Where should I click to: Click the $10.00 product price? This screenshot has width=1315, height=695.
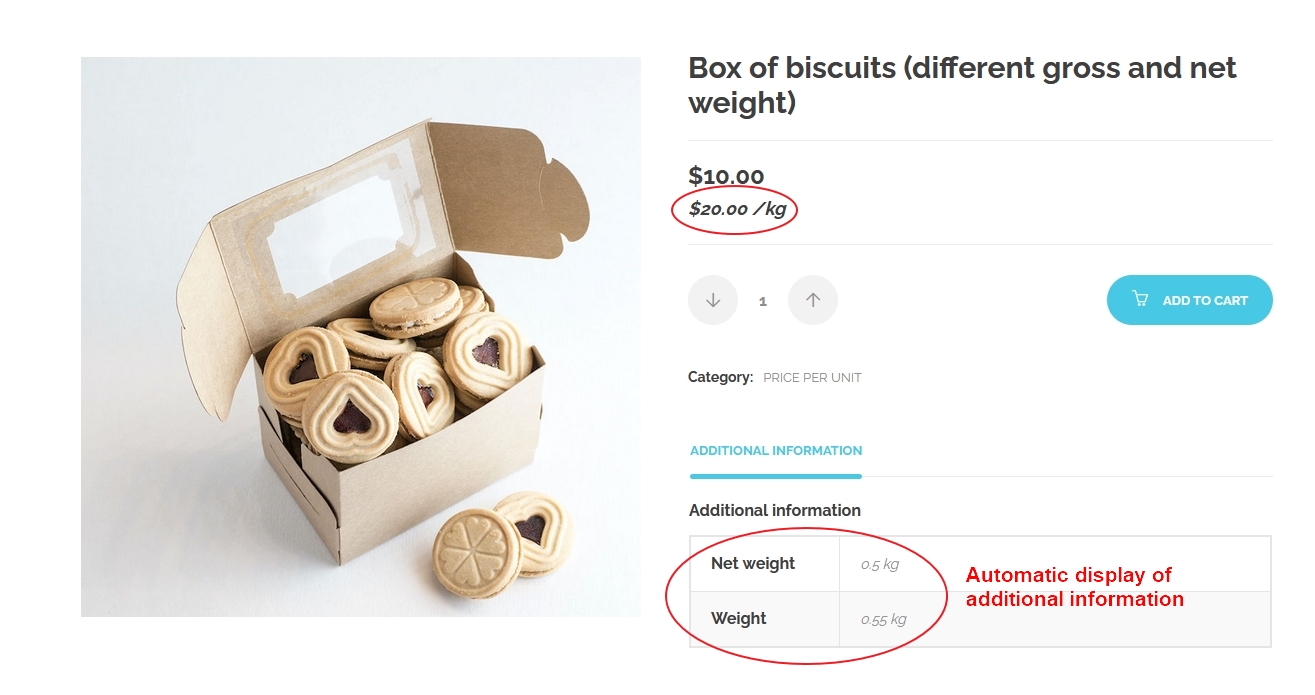tap(724, 175)
